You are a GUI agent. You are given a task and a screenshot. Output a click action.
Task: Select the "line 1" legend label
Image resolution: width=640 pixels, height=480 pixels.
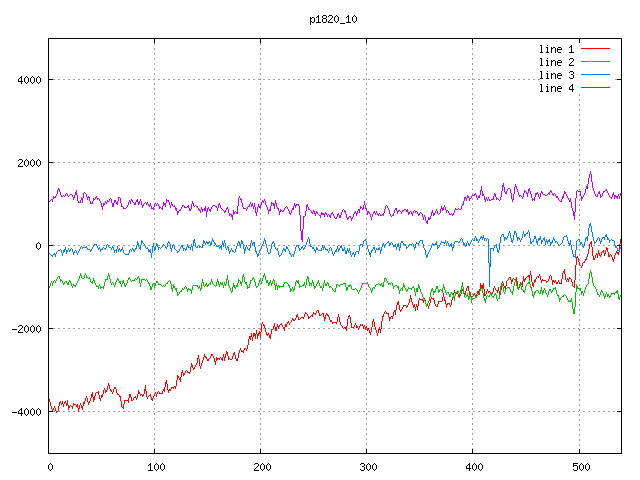pos(556,49)
